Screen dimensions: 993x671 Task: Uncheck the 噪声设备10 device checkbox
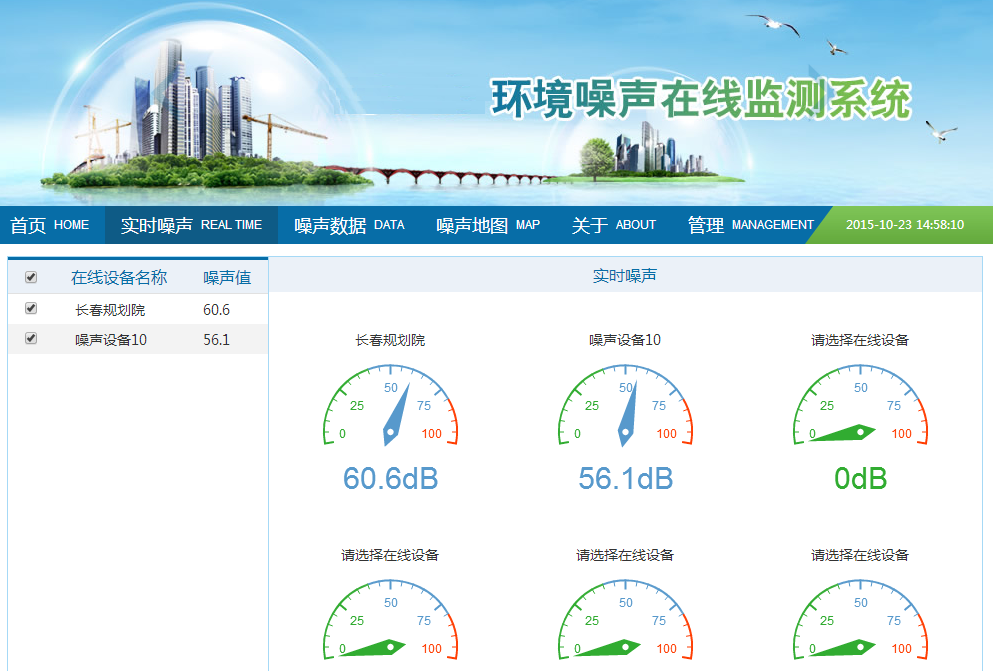[x=31, y=339]
